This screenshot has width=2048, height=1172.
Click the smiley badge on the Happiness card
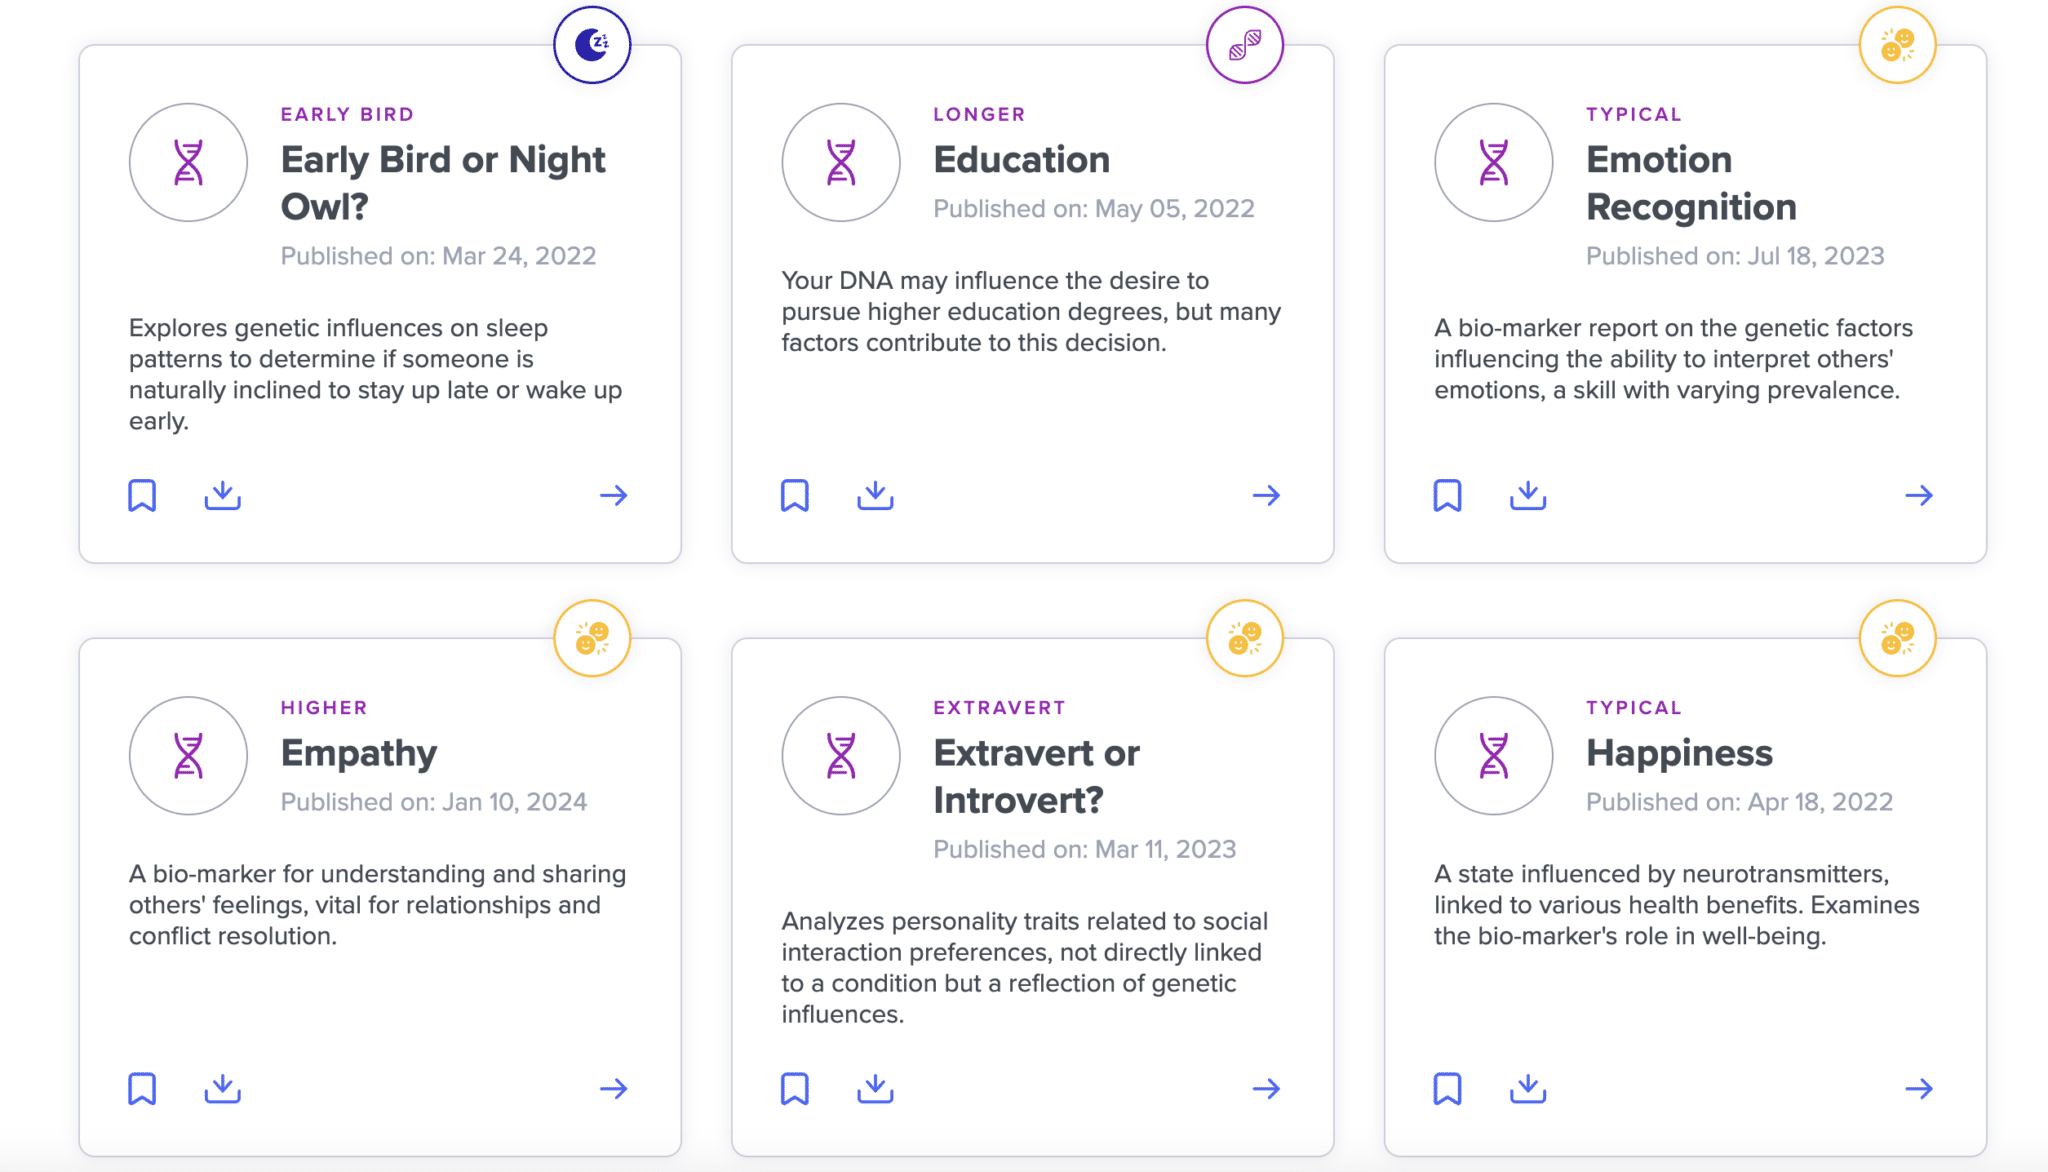1896,639
